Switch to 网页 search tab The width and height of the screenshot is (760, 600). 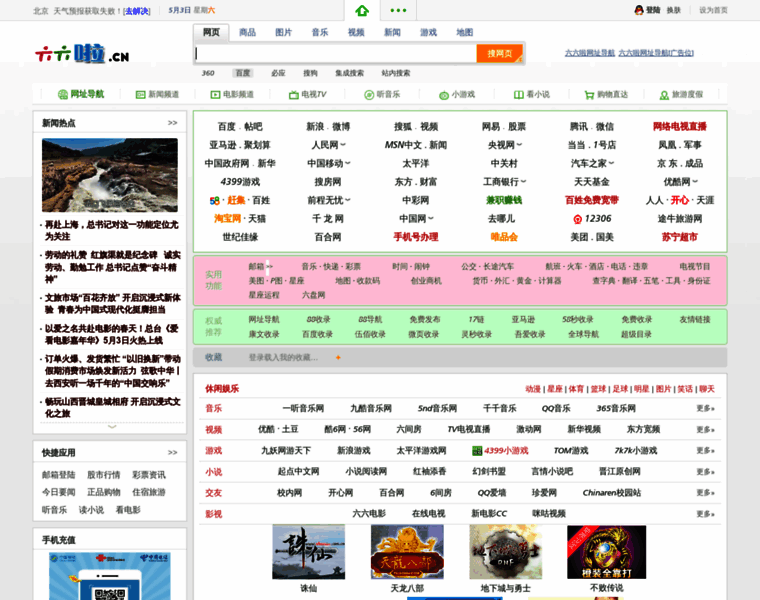pyautogui.click(x=211, y=32)
